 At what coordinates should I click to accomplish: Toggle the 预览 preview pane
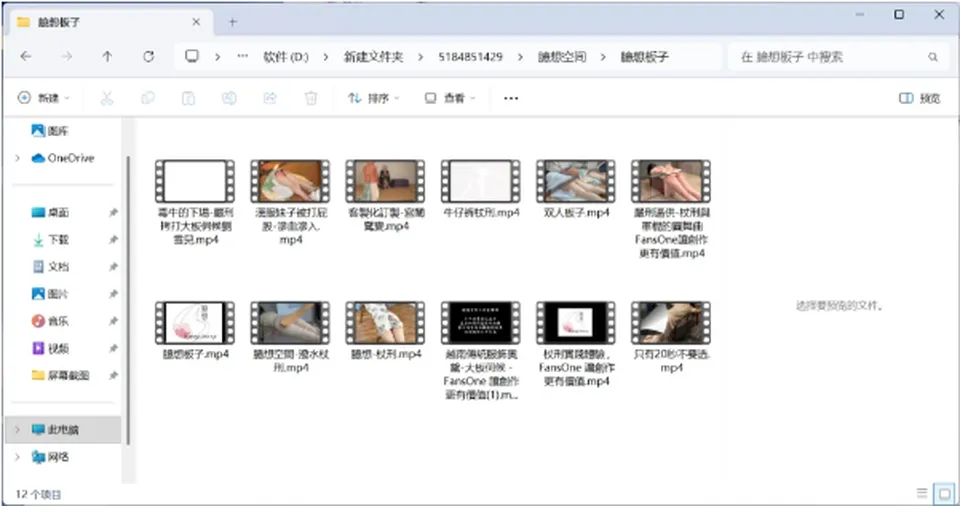tap(920, 98)
